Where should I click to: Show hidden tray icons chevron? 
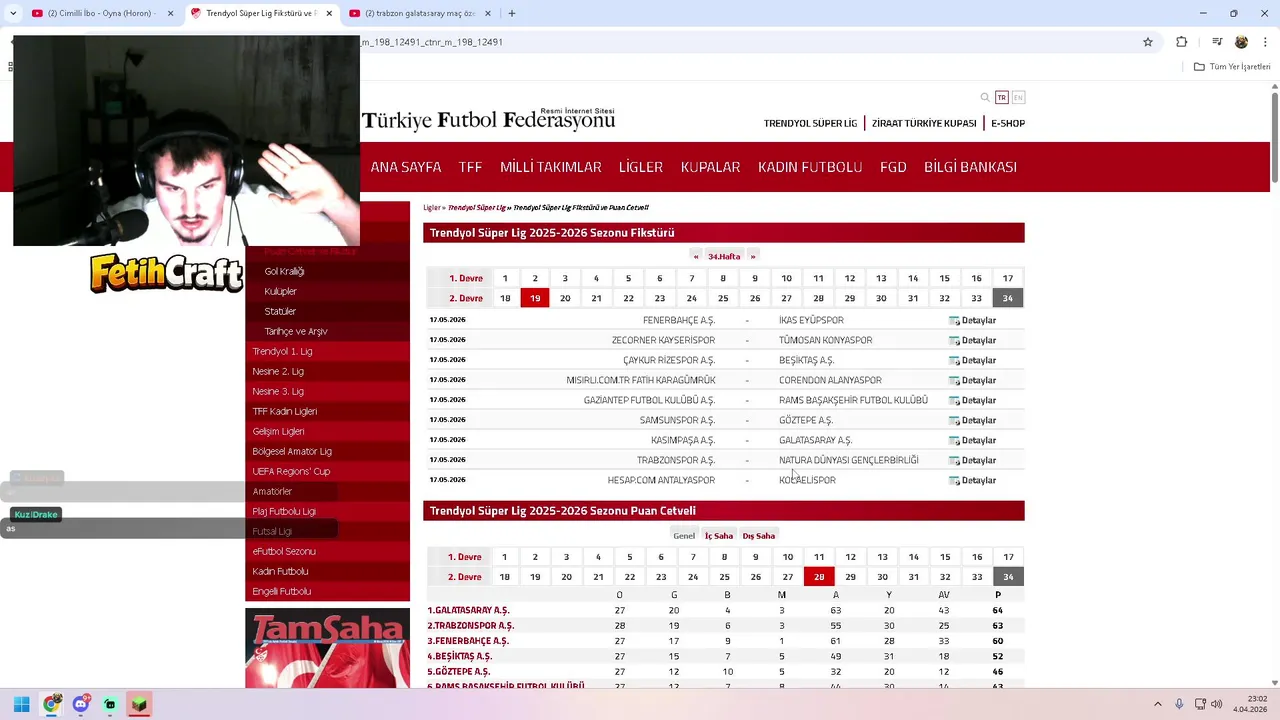point(1158,704)
